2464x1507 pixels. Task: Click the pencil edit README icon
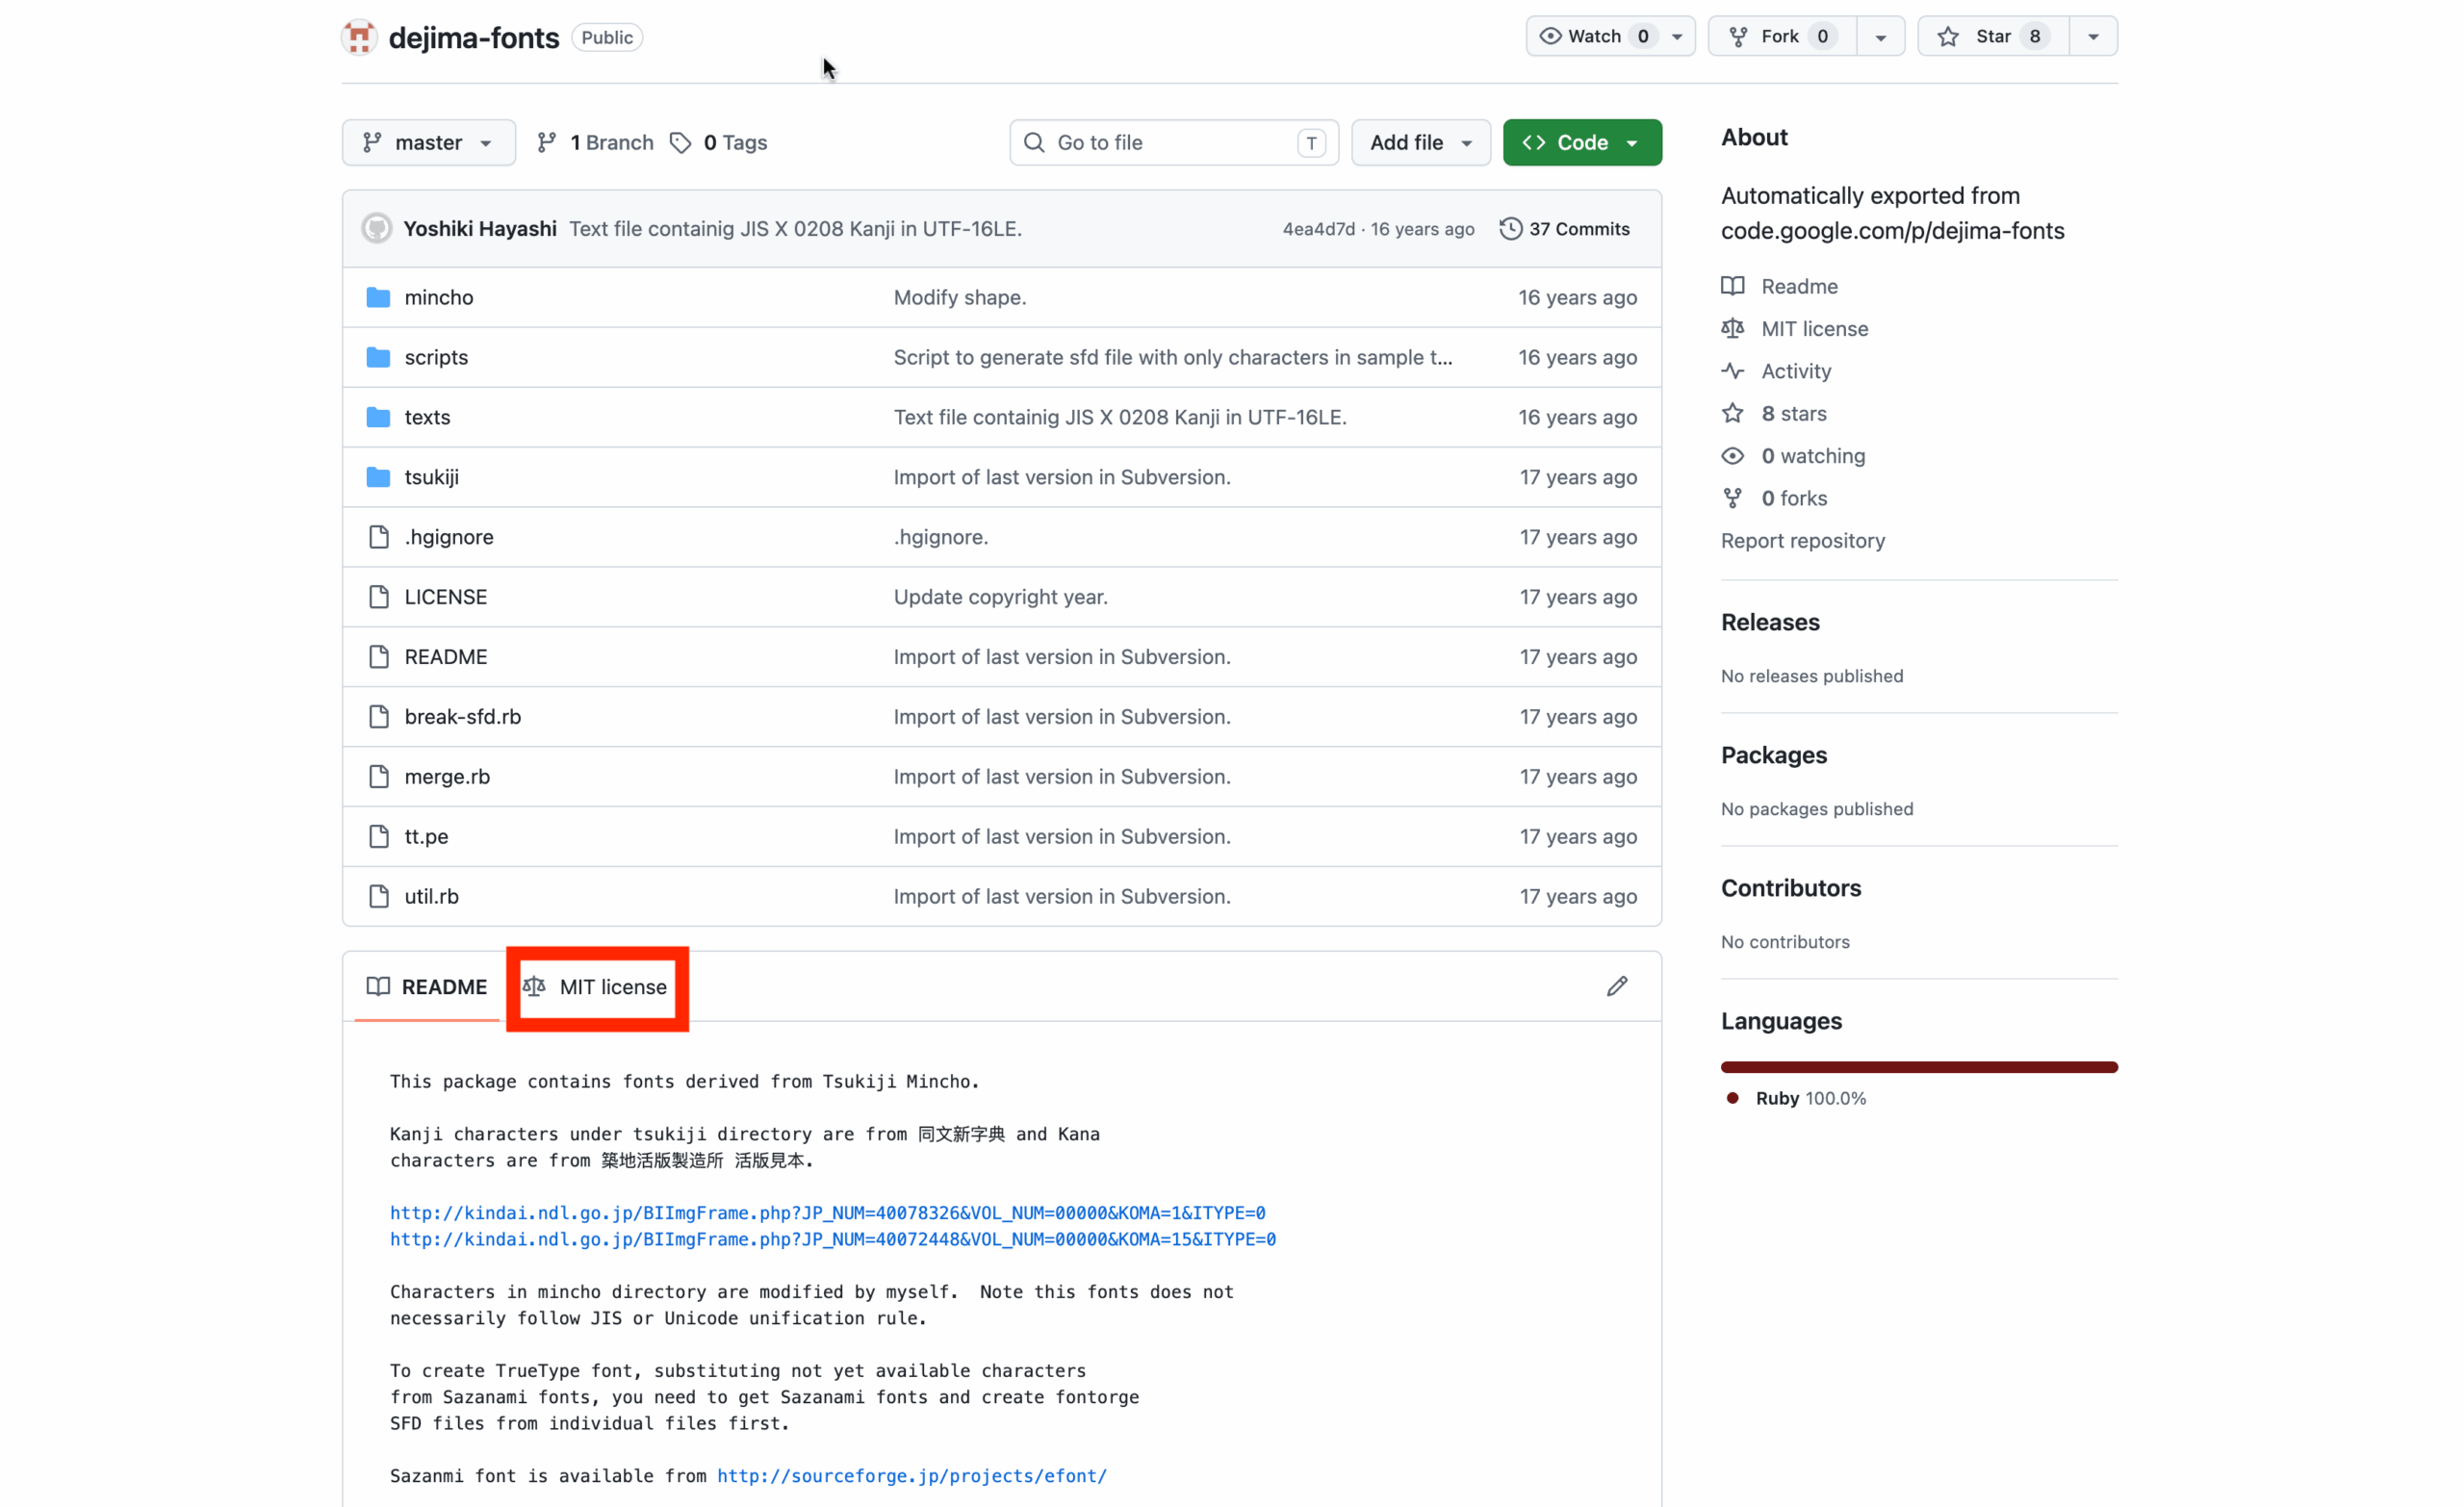pyautogui.click(x=1616, y=986)
